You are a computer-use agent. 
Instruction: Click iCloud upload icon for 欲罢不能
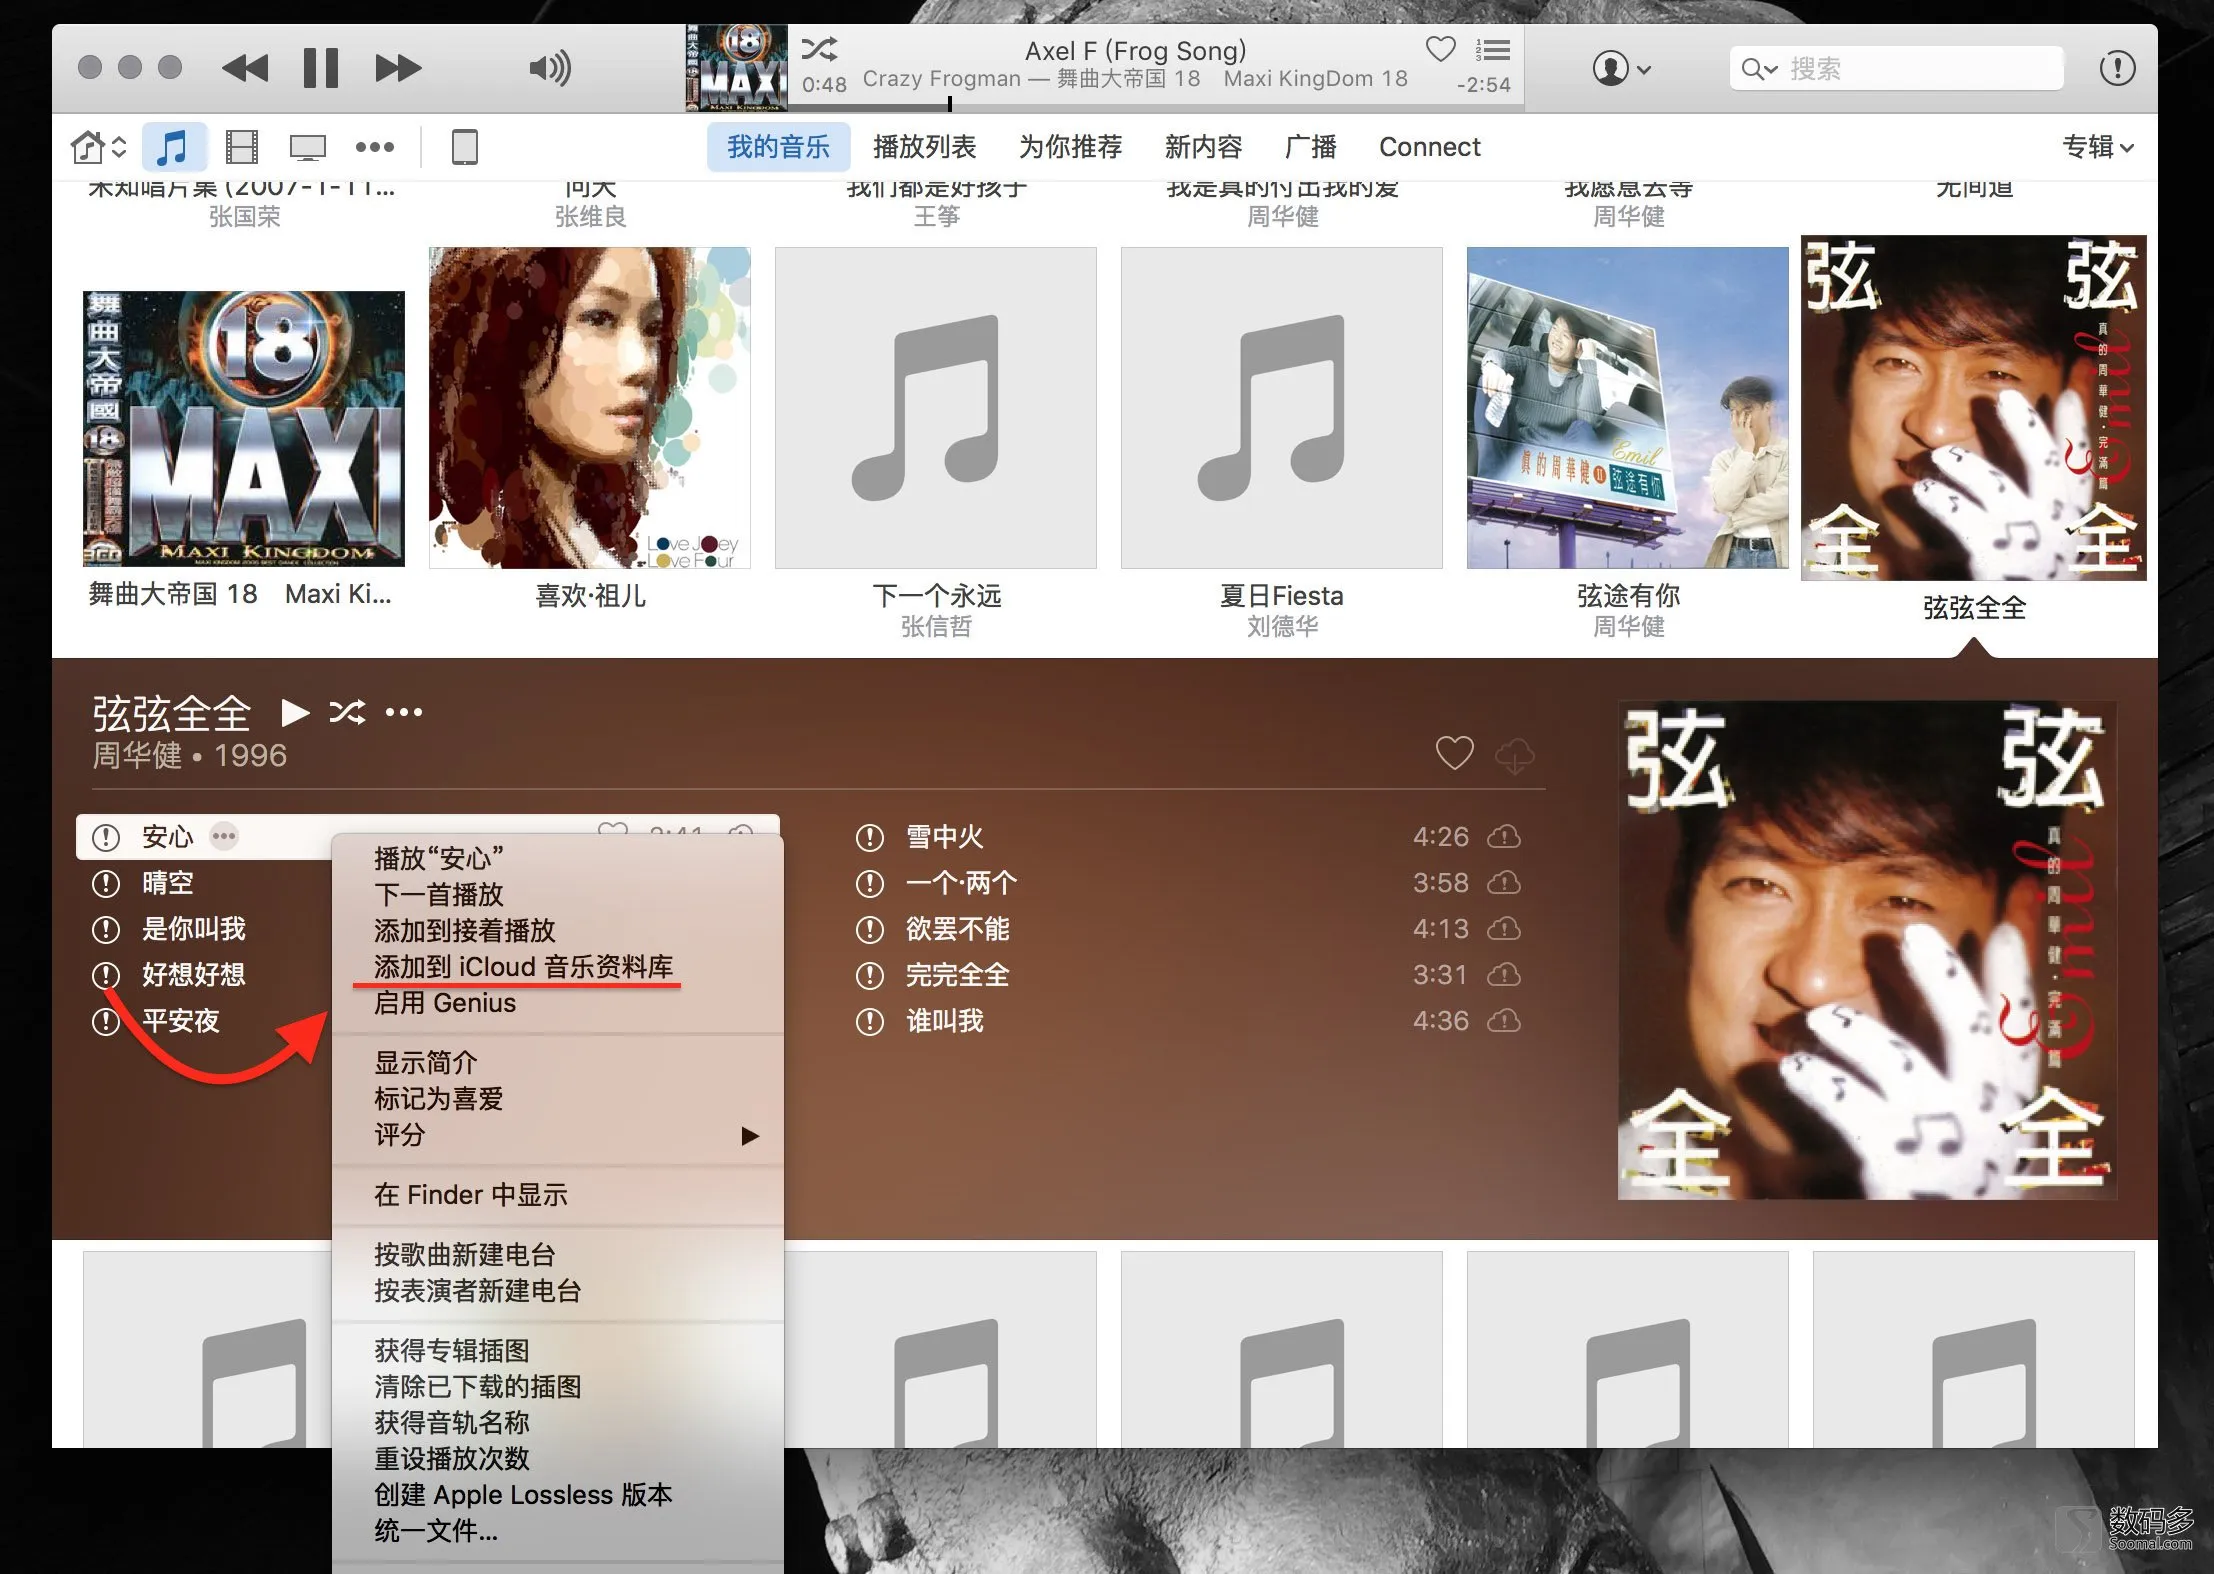click(1504, 928)
